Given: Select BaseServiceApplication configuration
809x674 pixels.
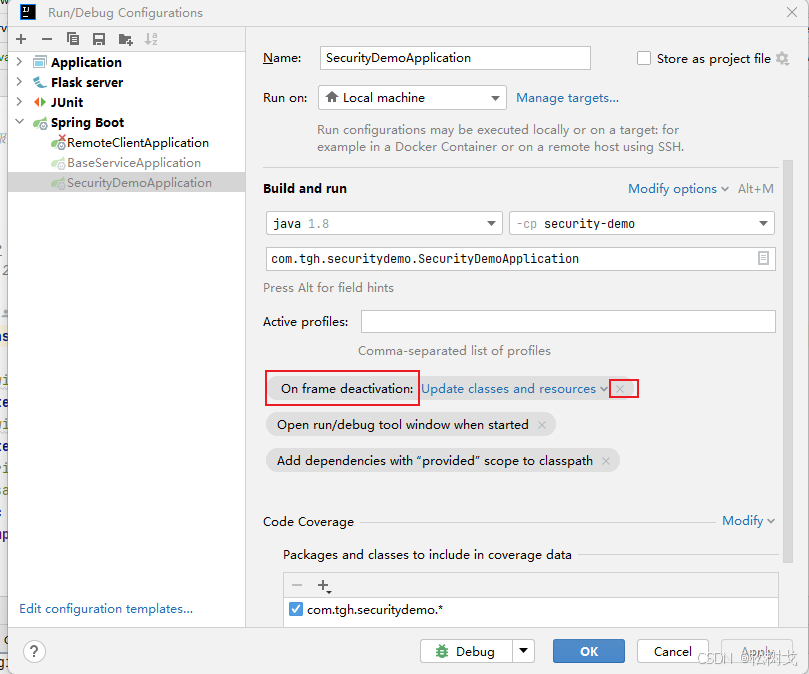Looking at the screenshot, I should pyautogui.click(x=134, y=163).
